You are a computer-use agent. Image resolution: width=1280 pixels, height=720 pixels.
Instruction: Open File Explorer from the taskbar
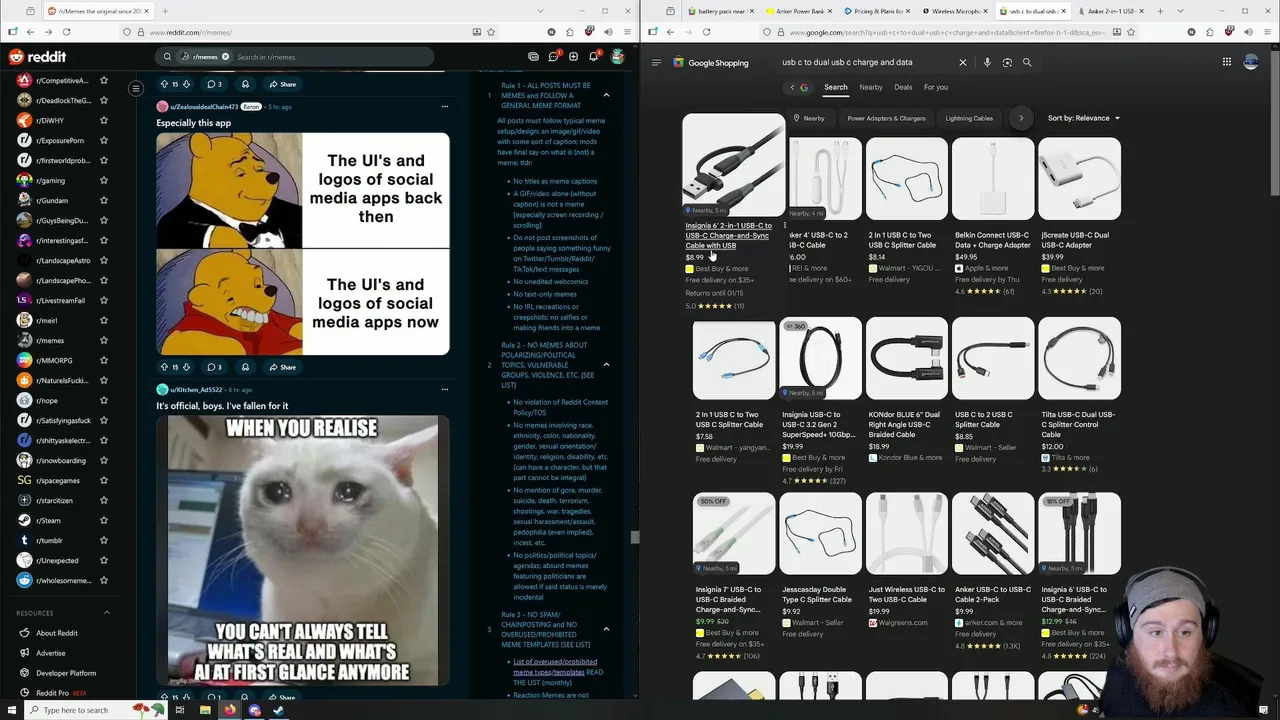(205, 710)
